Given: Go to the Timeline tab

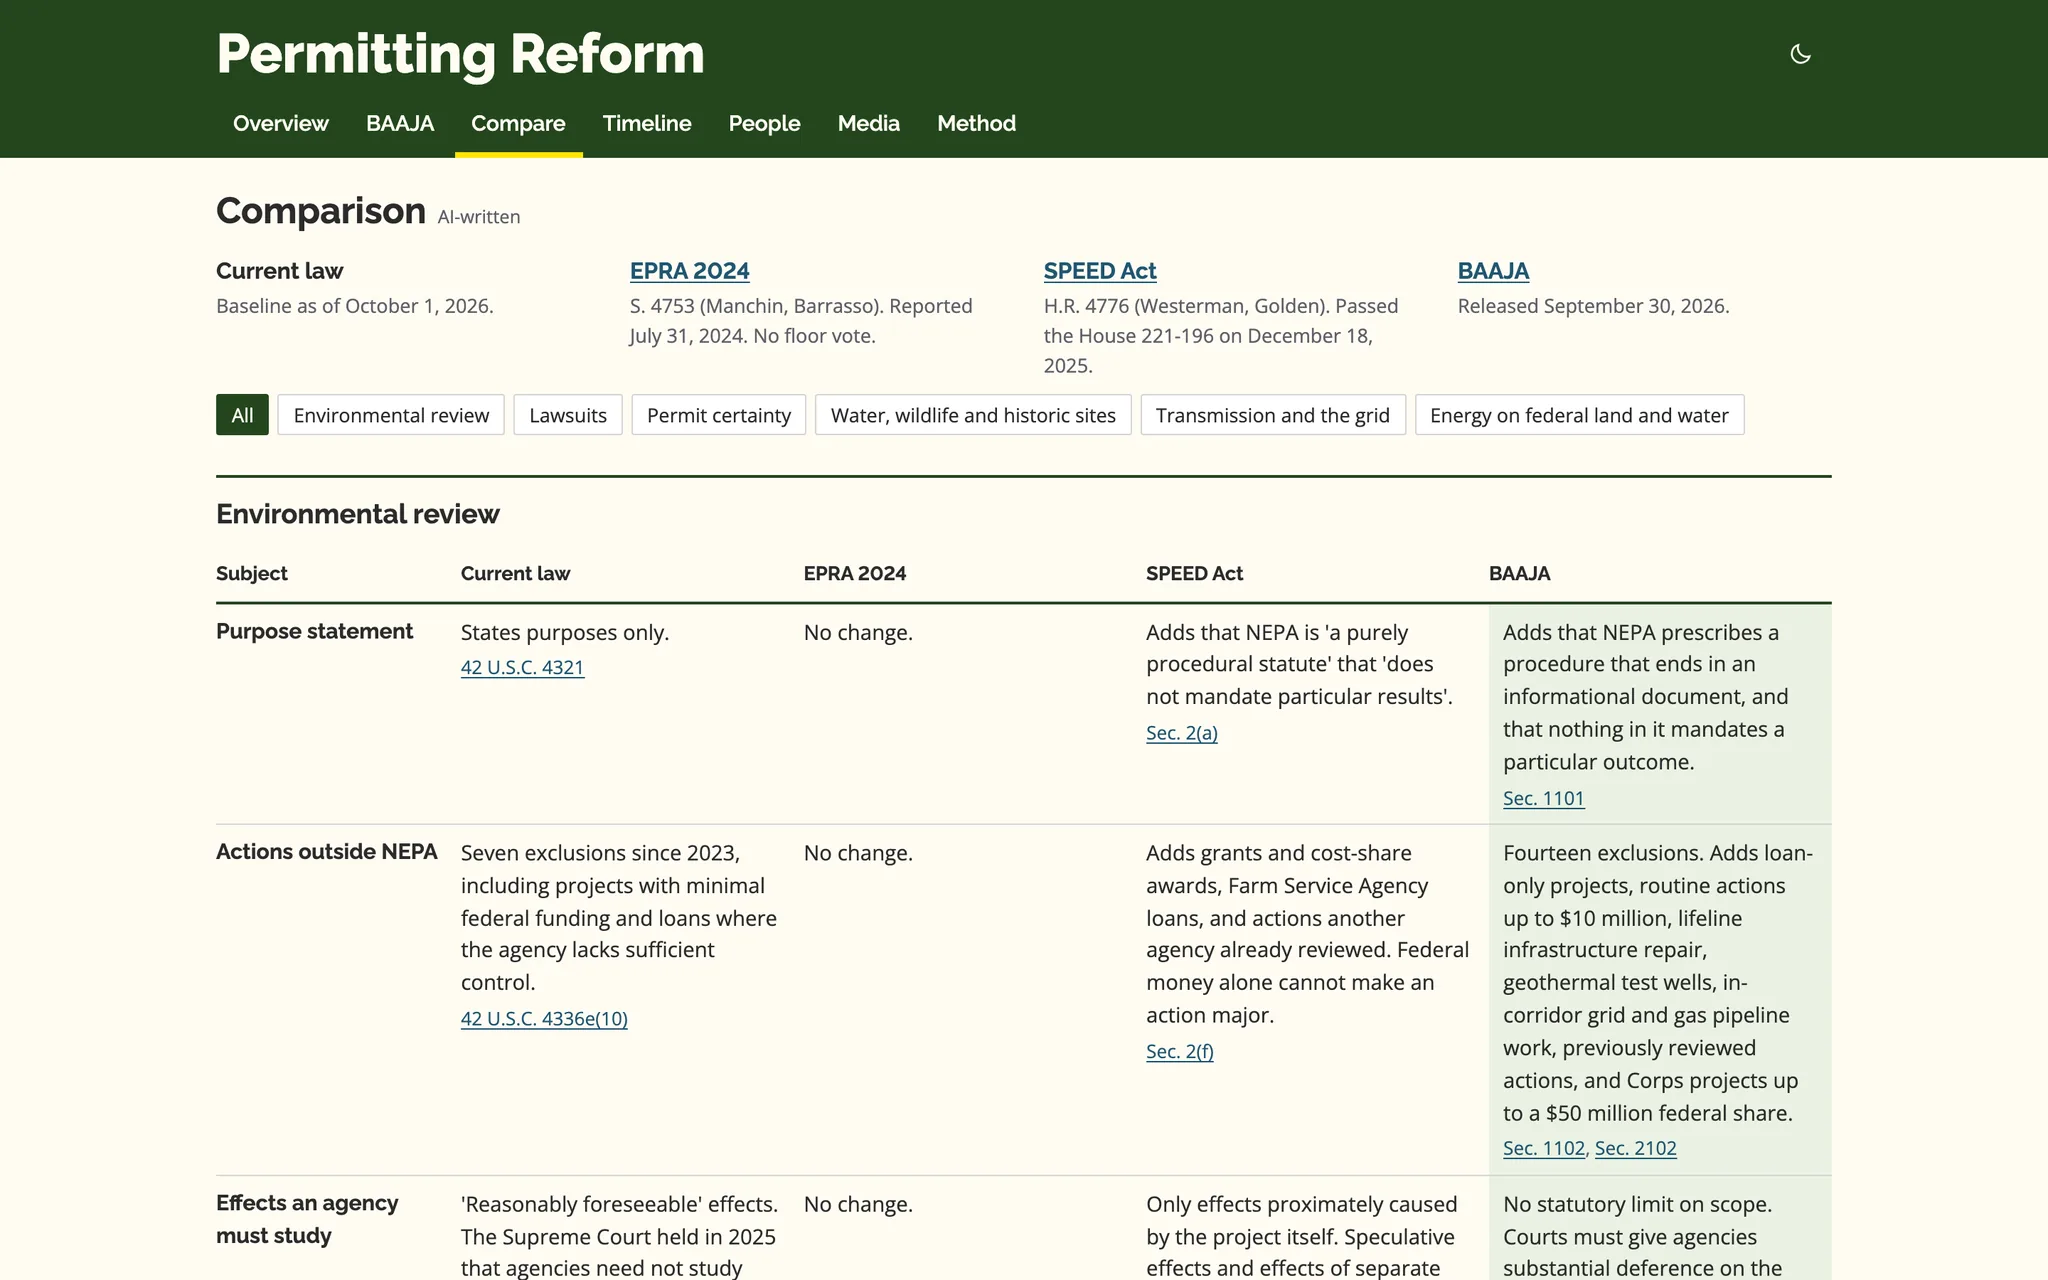Looking at the screenshot, I should tap(647, 123).
